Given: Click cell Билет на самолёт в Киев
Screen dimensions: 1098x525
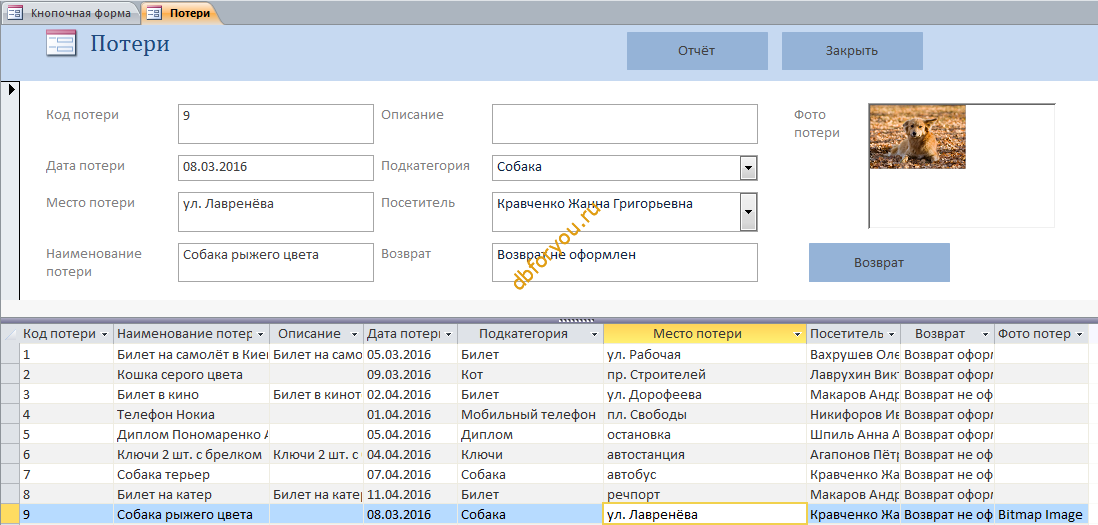Looking at the screenshot, I should (x=192, y=354).
